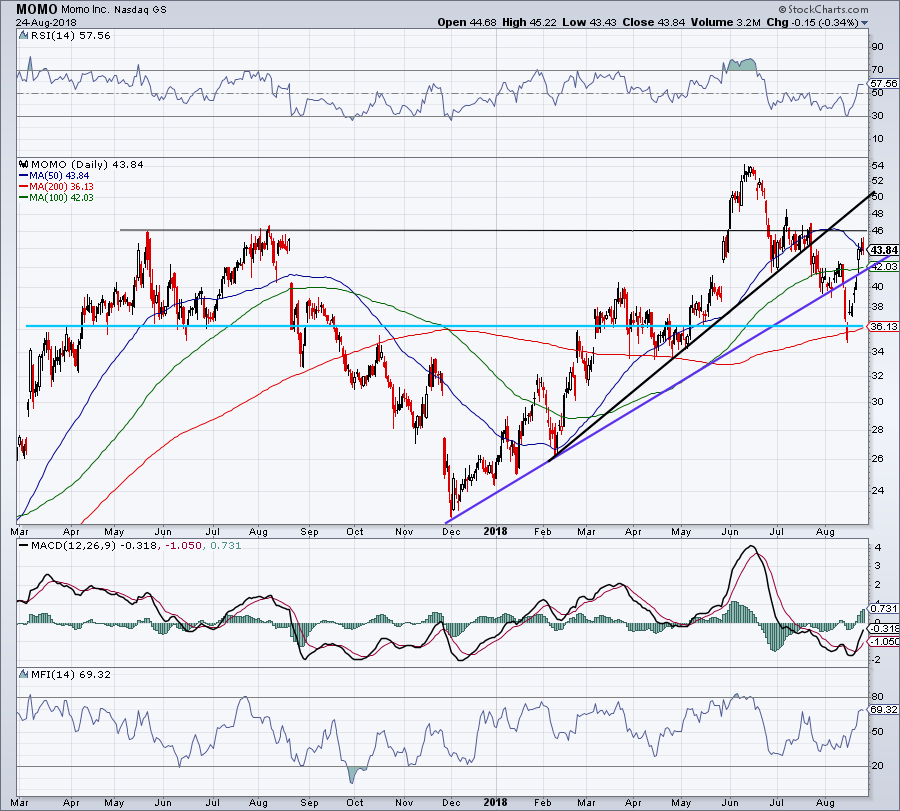Click the red -1.050 value in MACD legend
The height and width of the screenshot is (811, 900).
tap(184, 545)
